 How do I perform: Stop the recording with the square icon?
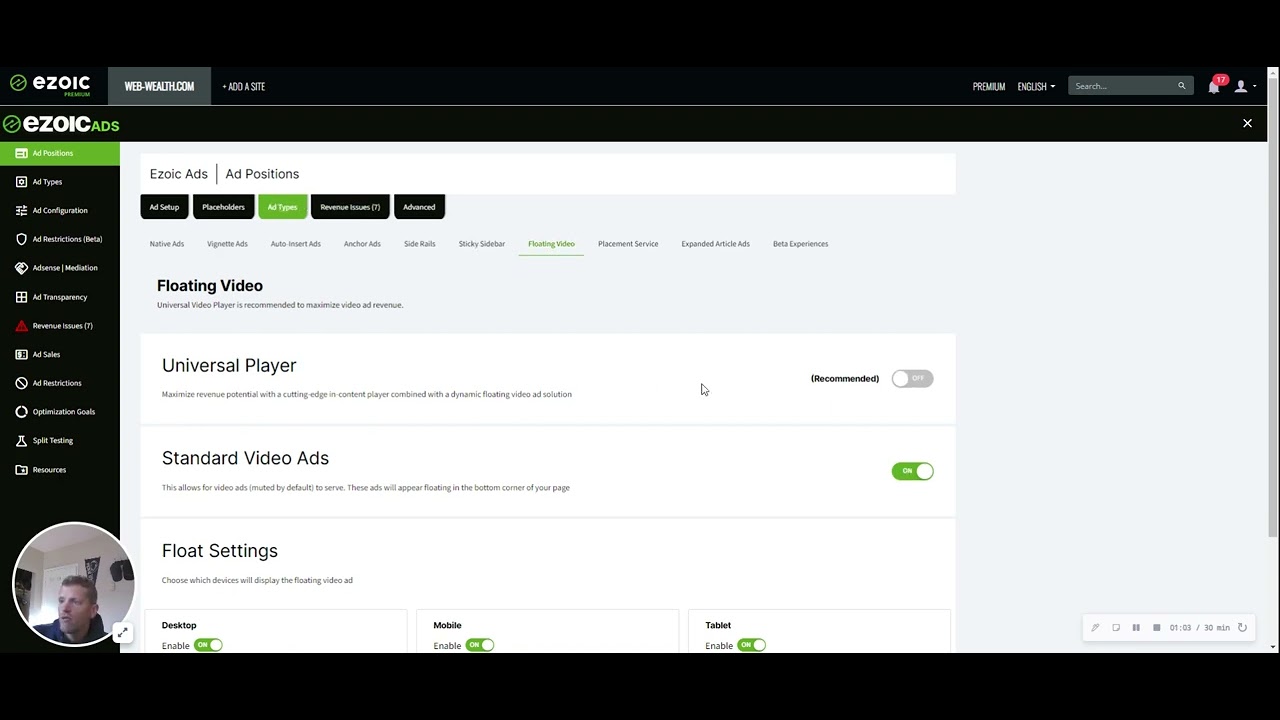pyautogui.click(x=1156, y=627)
